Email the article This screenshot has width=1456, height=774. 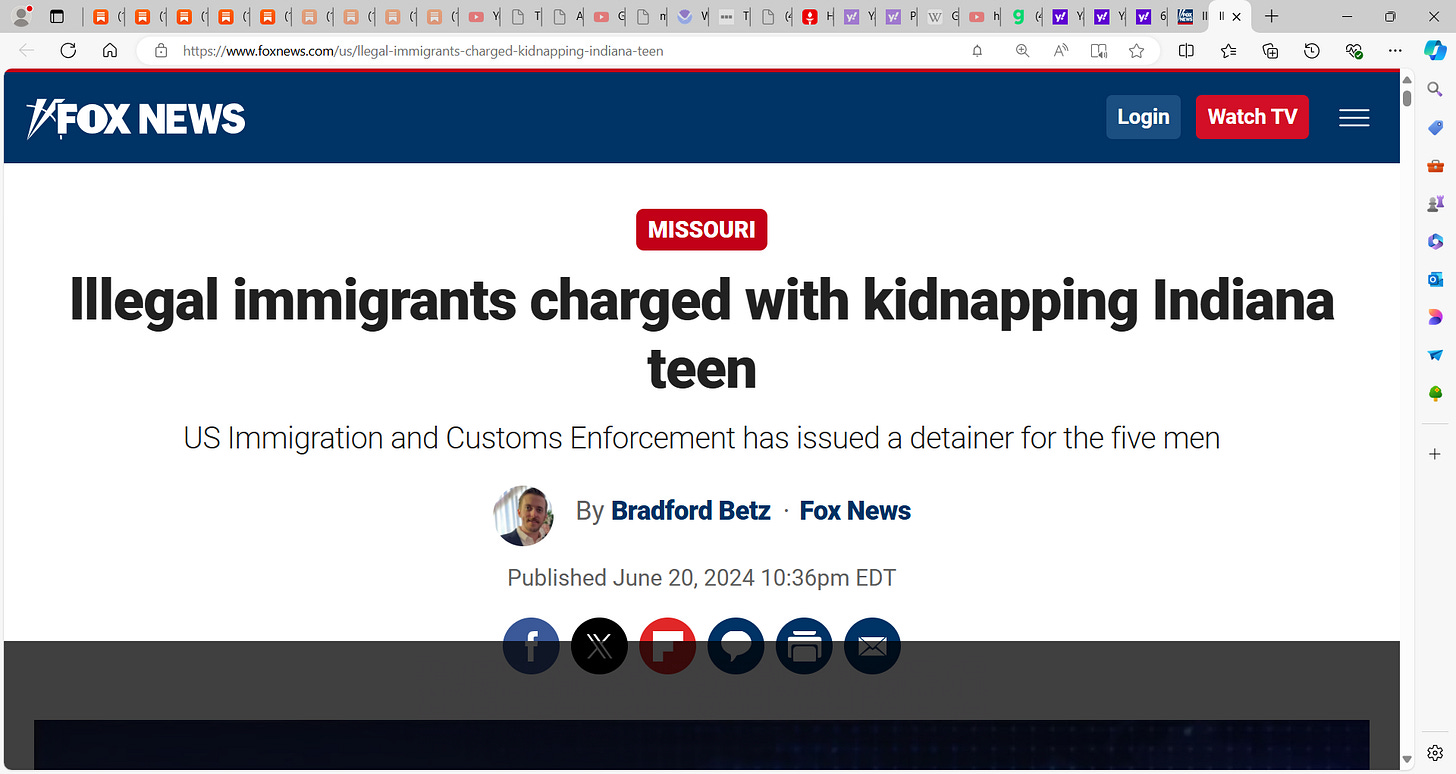point(872,646)
